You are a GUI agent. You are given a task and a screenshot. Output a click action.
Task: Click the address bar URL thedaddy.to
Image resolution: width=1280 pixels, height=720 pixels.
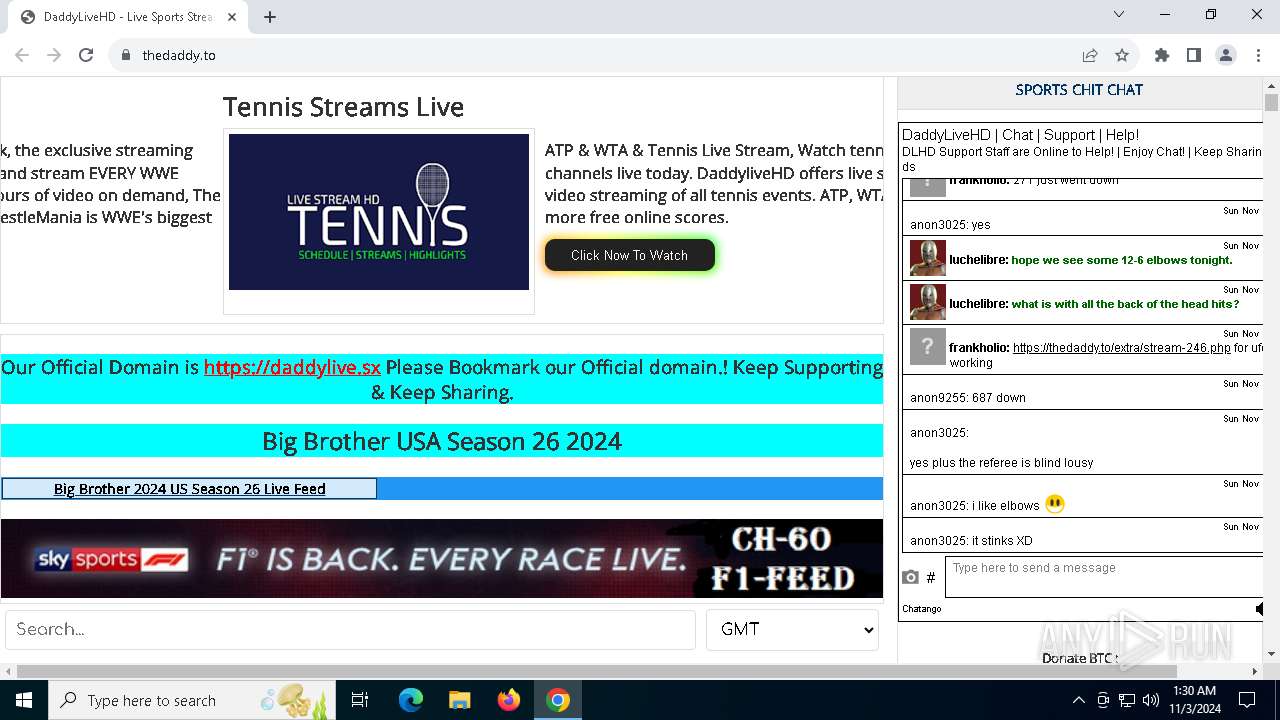click(x=179, y=55)
